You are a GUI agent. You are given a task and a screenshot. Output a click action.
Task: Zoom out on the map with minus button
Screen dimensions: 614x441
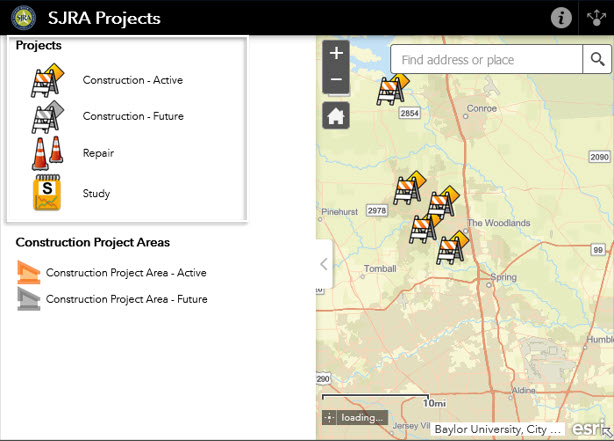pyautogui.click(x=336, y=80)
